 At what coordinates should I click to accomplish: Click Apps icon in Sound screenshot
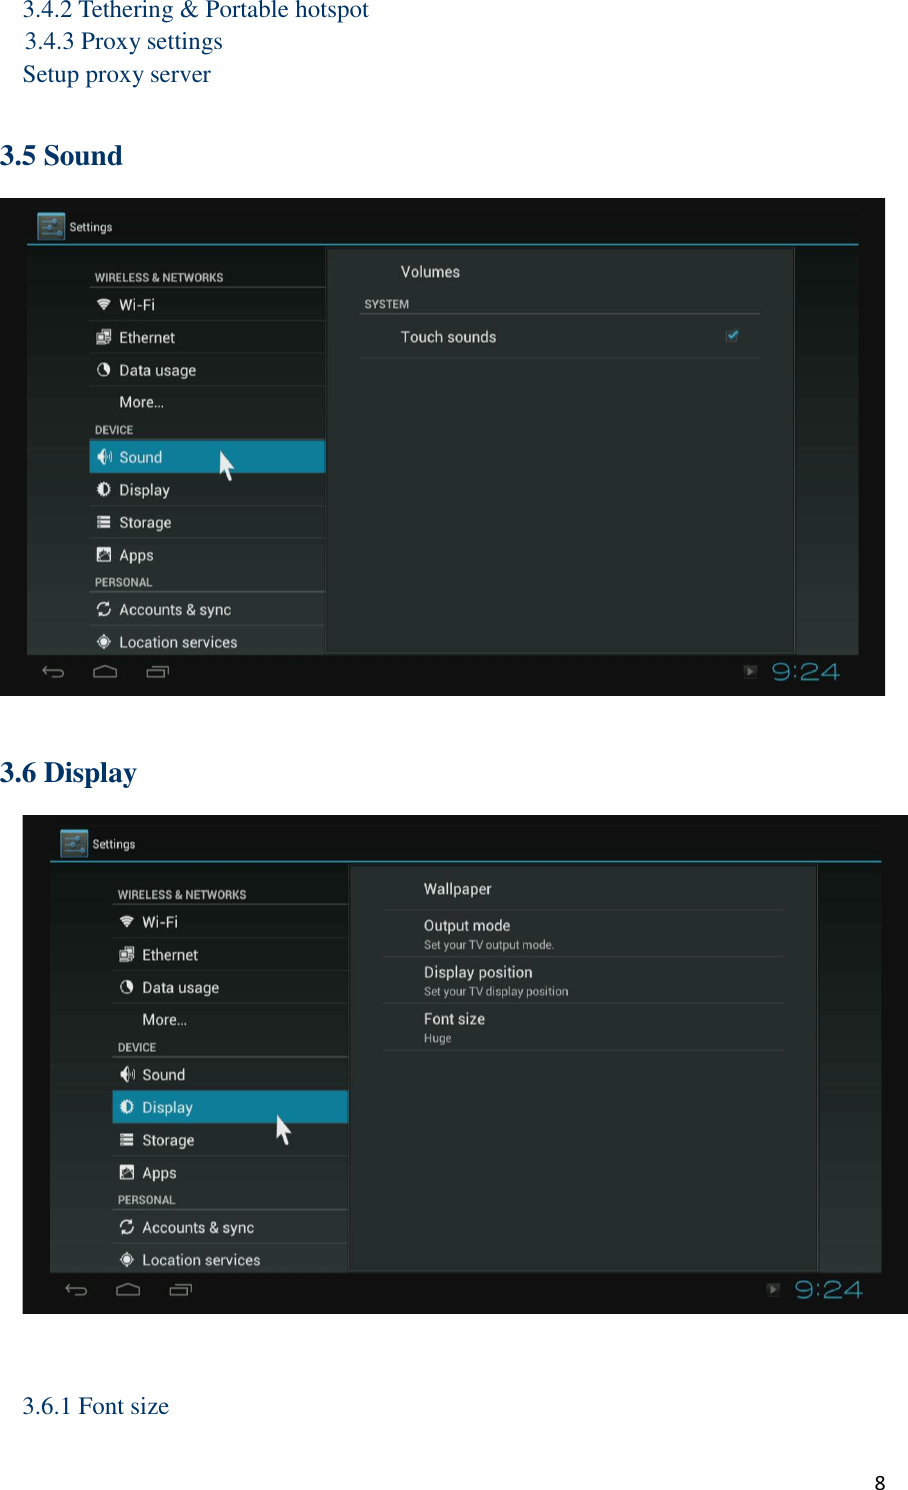click(x=103, y=554)
